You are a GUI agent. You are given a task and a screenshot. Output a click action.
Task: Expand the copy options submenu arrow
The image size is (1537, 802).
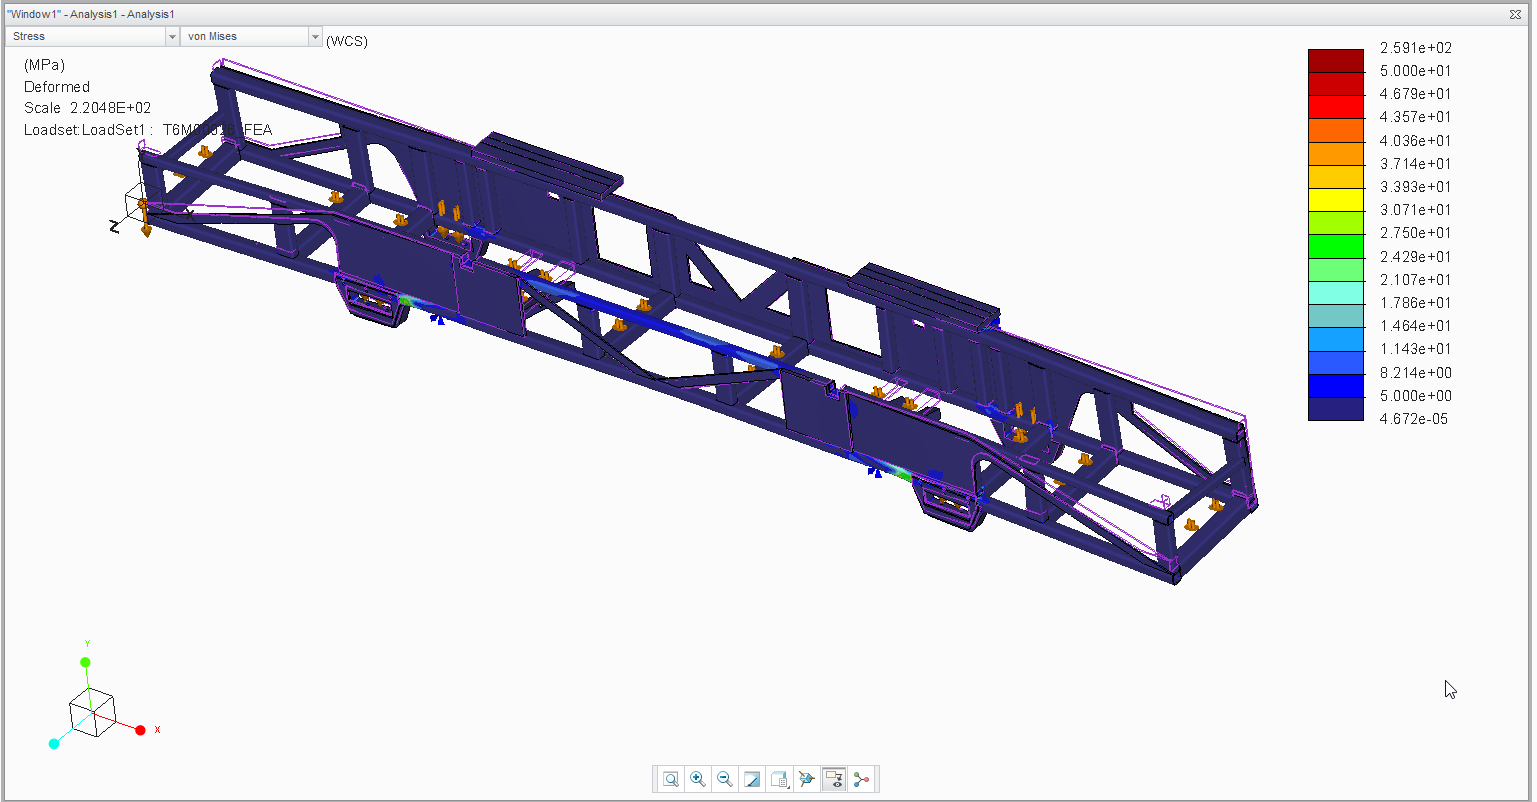788,787
